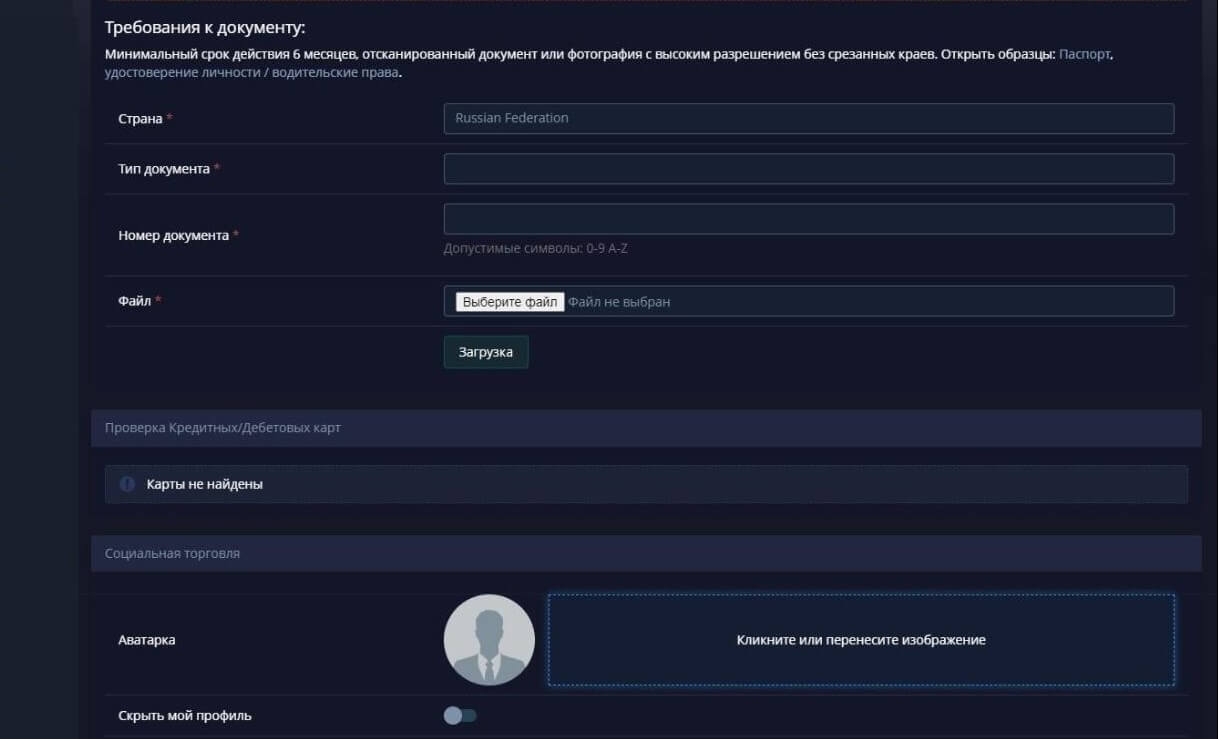Open the Страна field showing Russian Federation
Image resolution: width=1218 pixels, height=739 pixels.
[x=808, y=118]
